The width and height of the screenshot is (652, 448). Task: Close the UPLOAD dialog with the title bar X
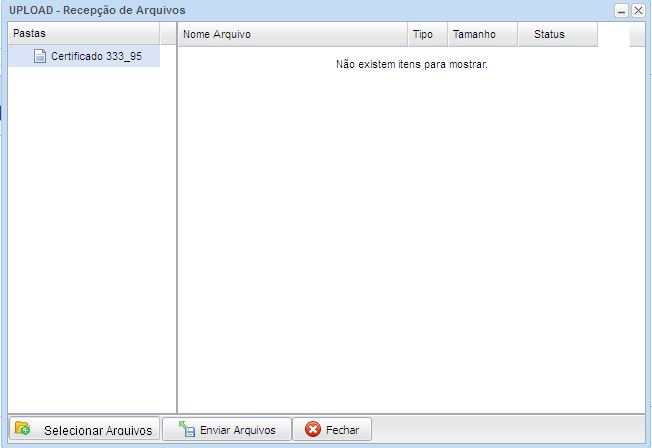coord(638,10)
